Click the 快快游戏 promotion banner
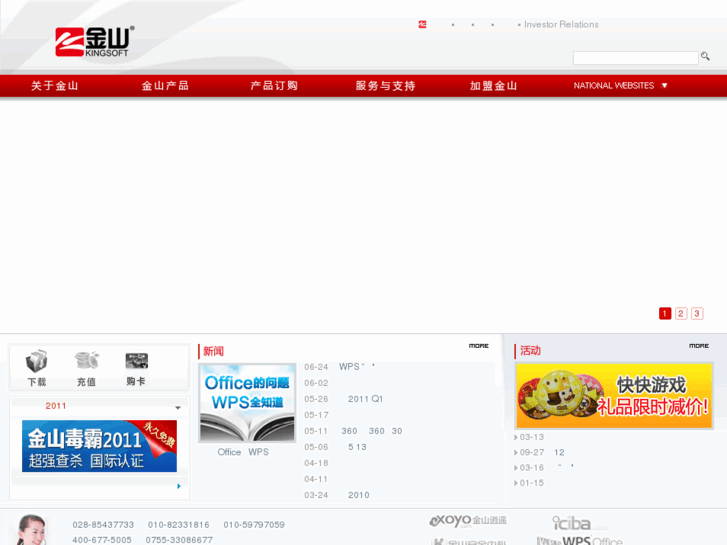 (614, 396)
